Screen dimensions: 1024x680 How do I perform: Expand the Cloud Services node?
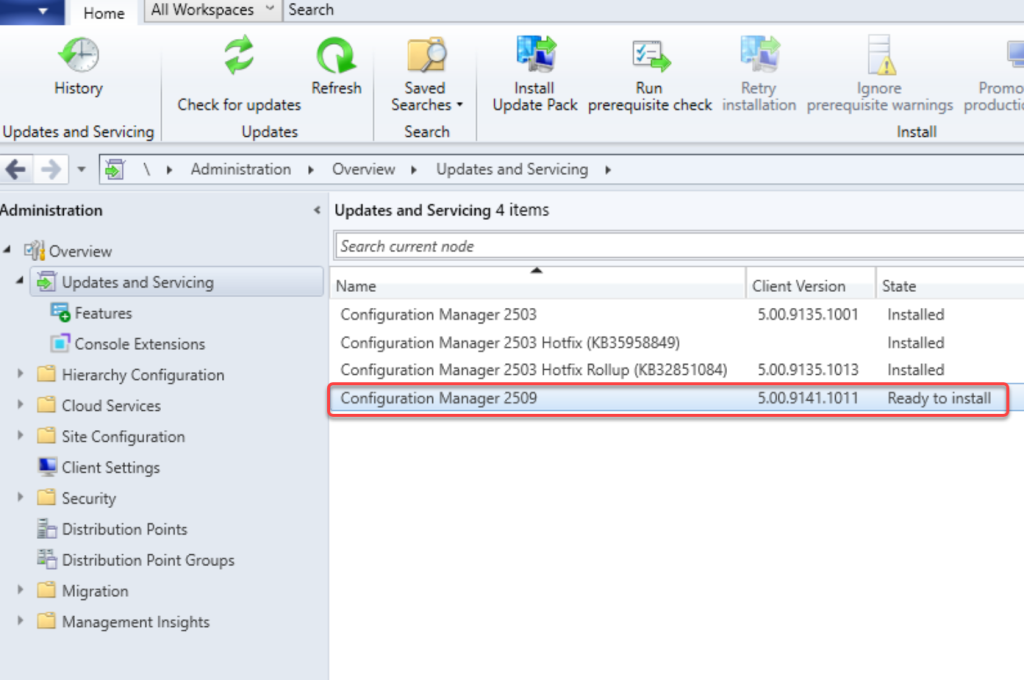tap(20, 404)
